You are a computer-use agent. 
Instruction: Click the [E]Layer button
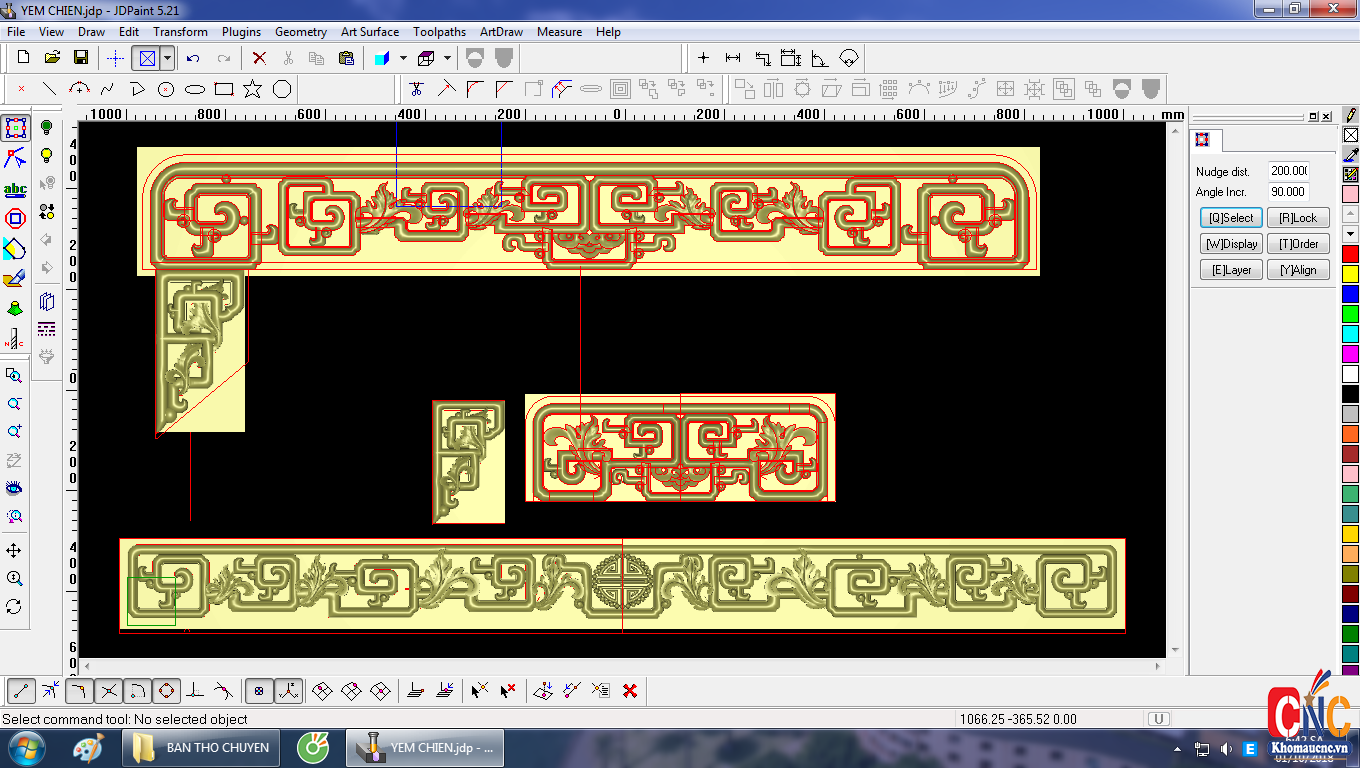point(1231,270)
